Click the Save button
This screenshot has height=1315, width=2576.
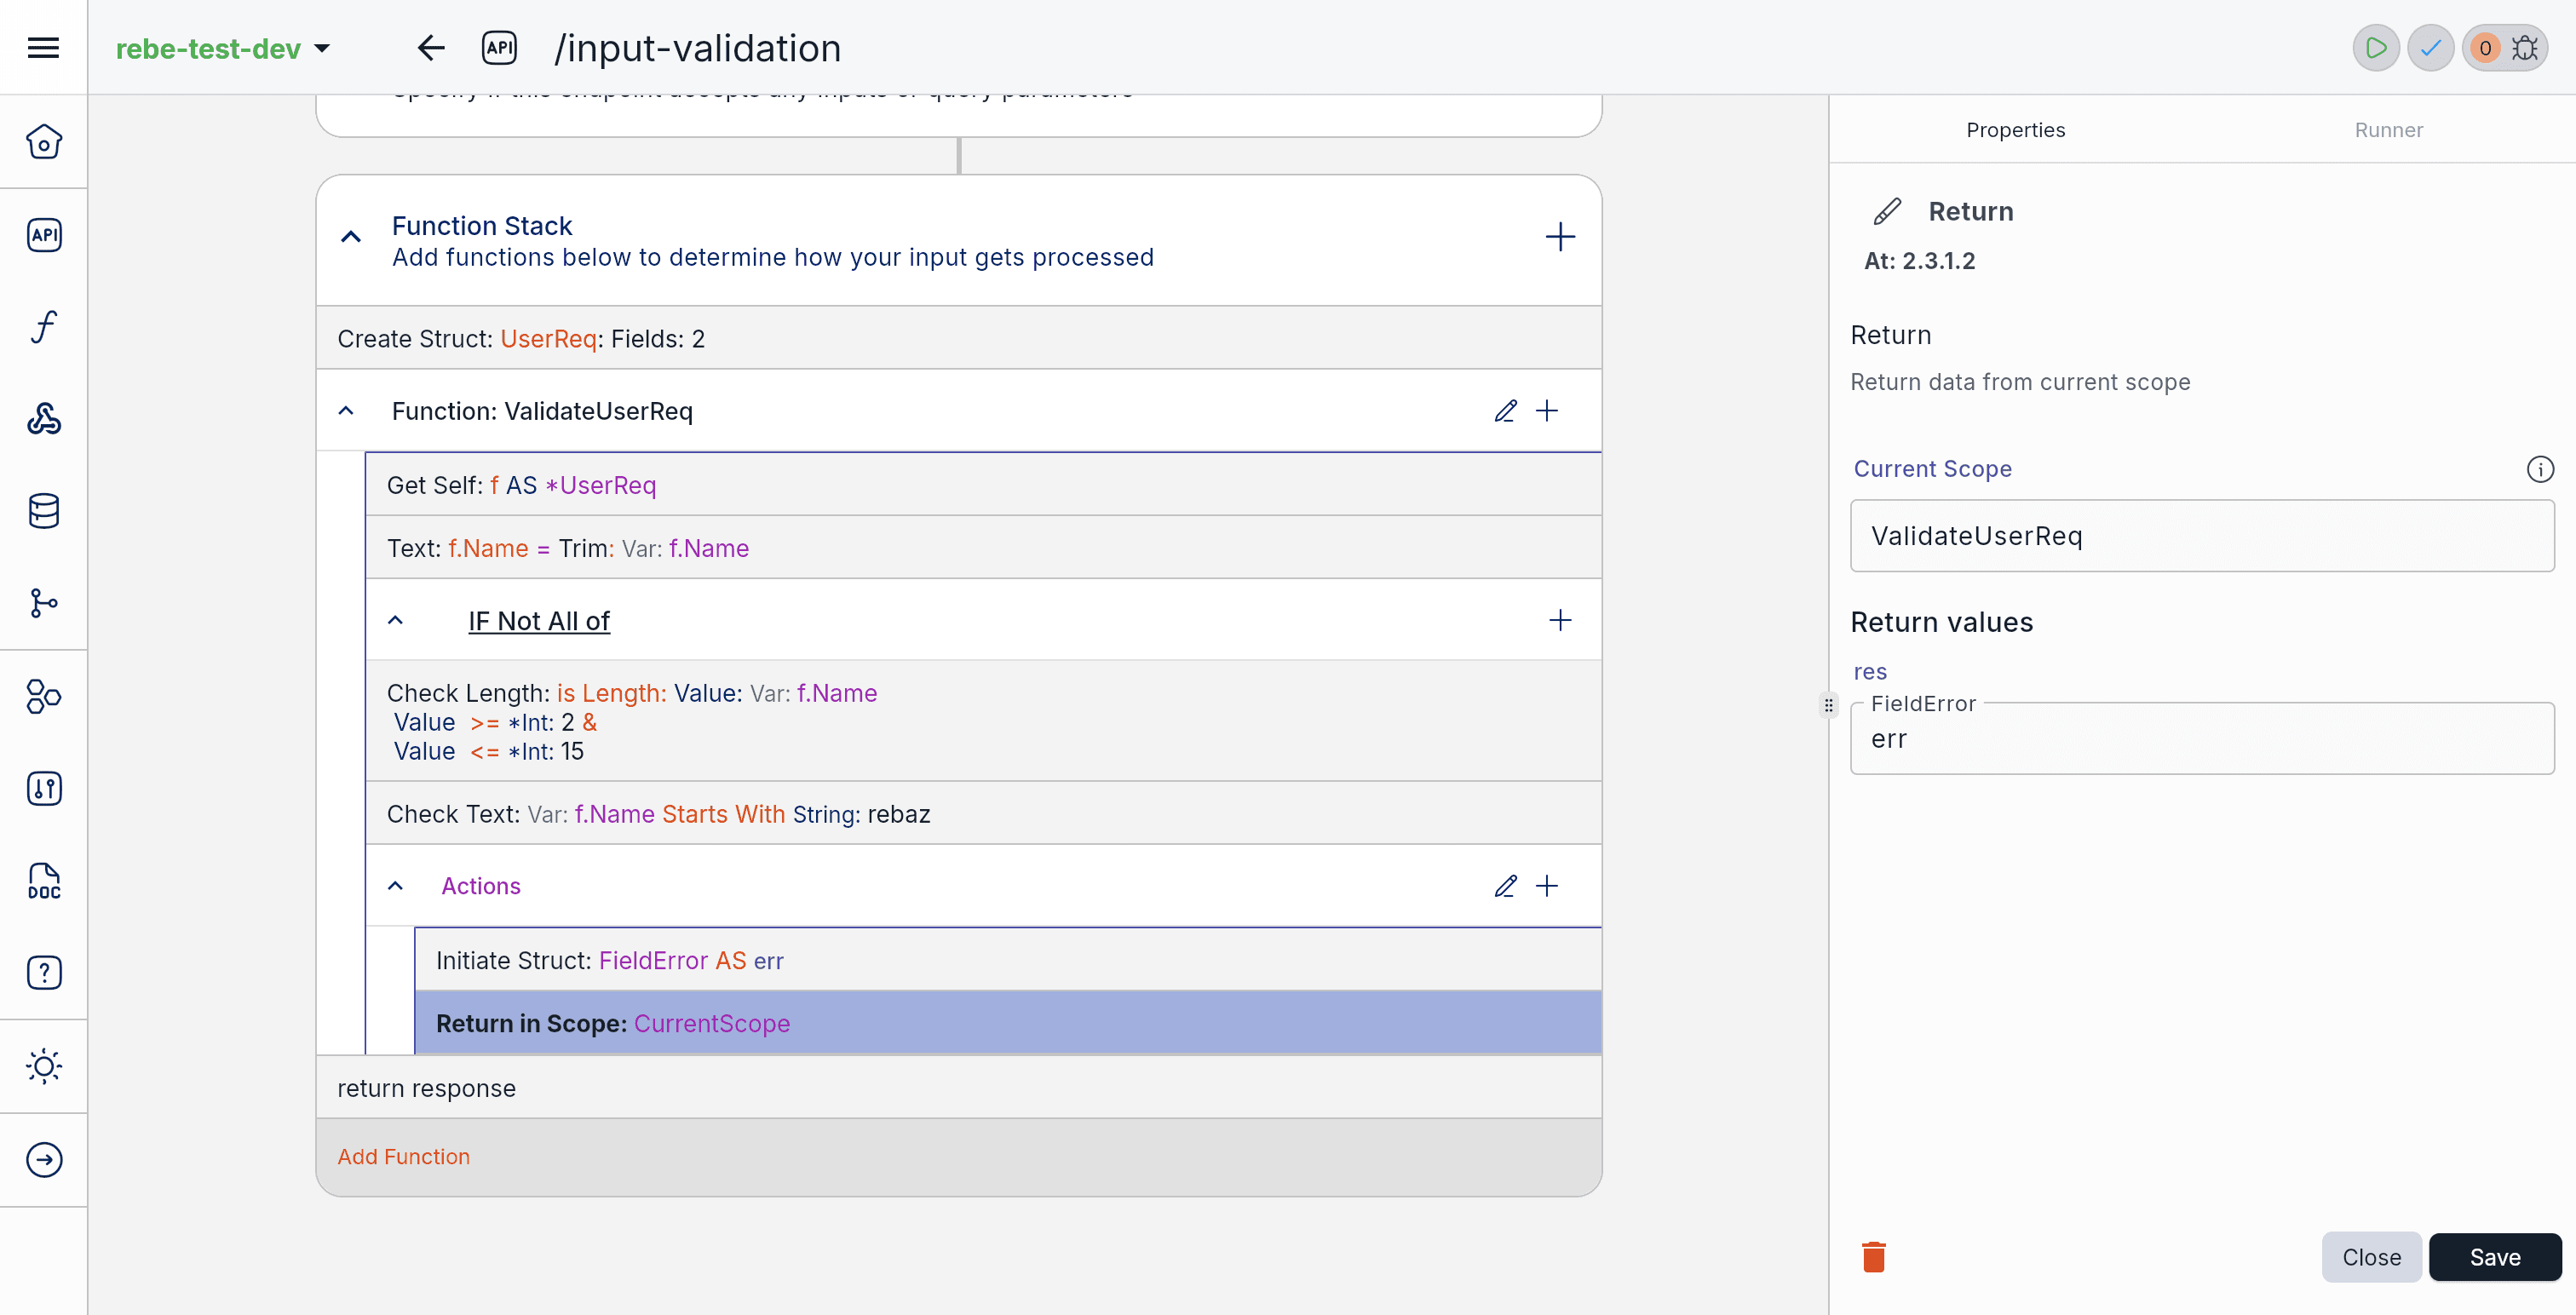pyautogui.click(x=2495, y=1257)
